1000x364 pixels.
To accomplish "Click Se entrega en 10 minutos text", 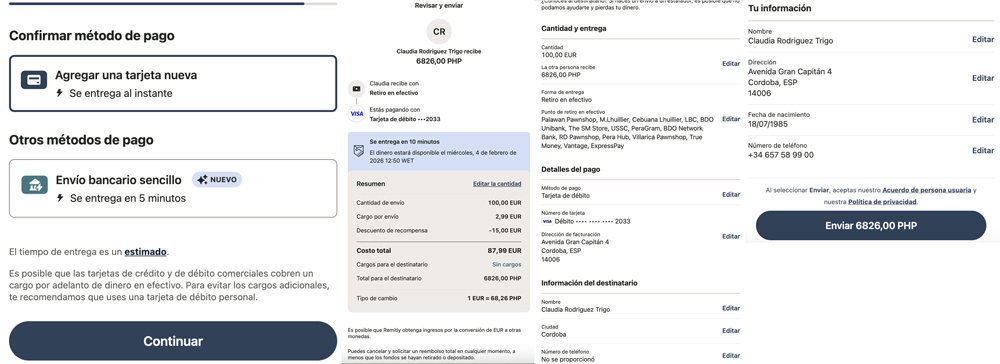I will 404,142.
